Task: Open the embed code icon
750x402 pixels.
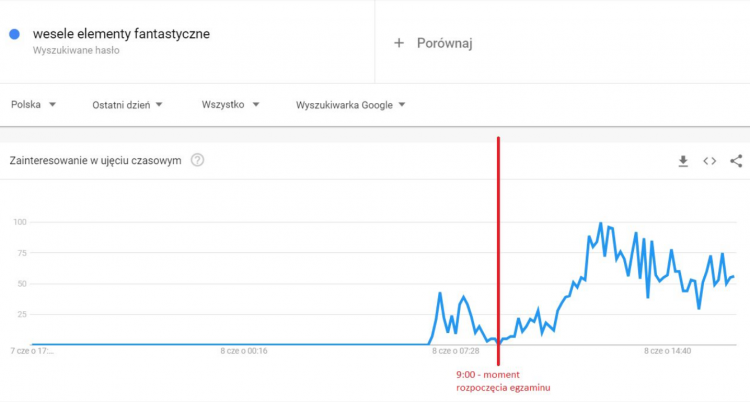Action: (709, 160)
